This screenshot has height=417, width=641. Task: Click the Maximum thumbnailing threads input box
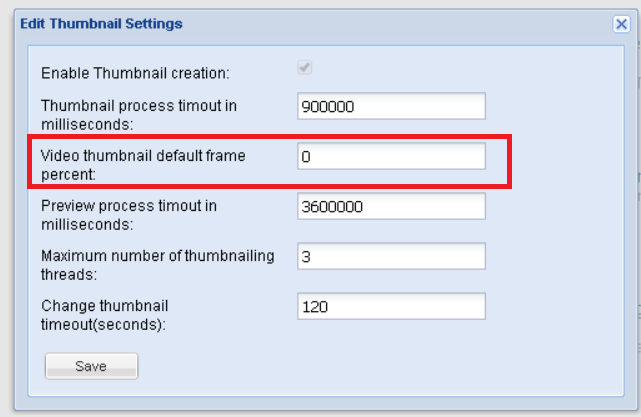(x=391, y=256)
